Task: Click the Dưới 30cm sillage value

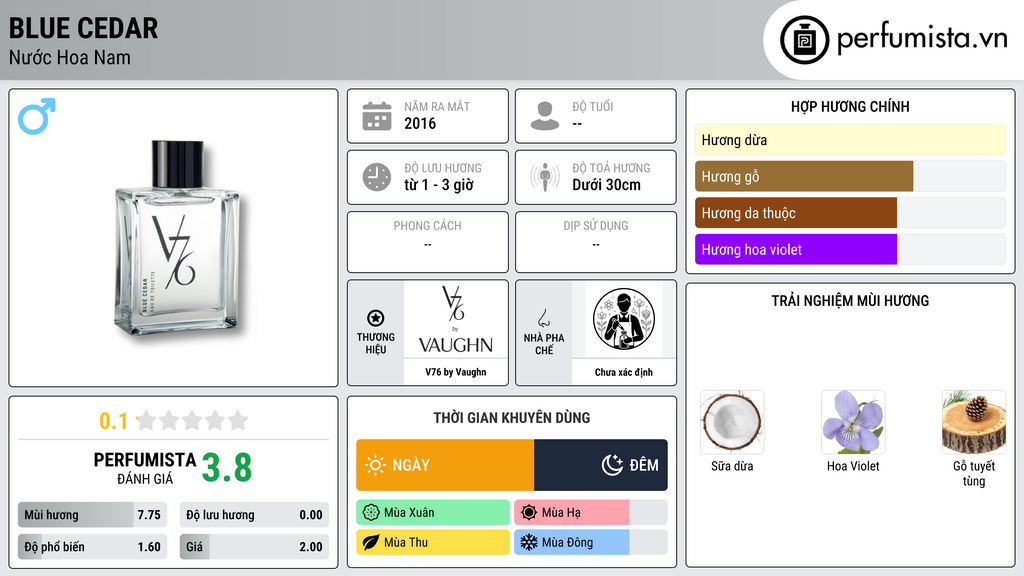Action: (606, 185)
